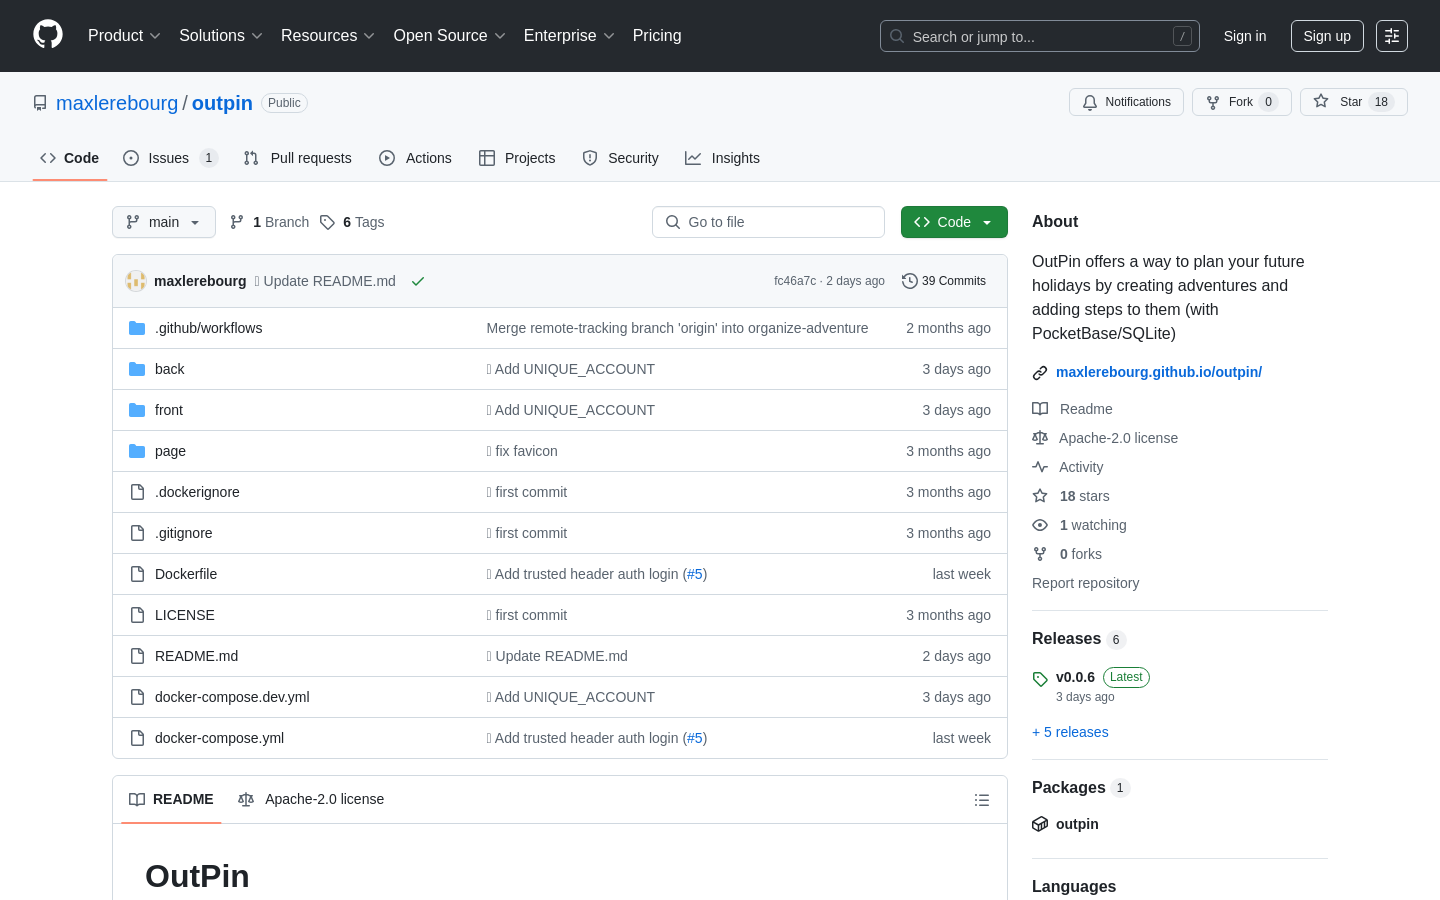Click the link icon beside website URL
The image size is (1440, 900).
1040,373
